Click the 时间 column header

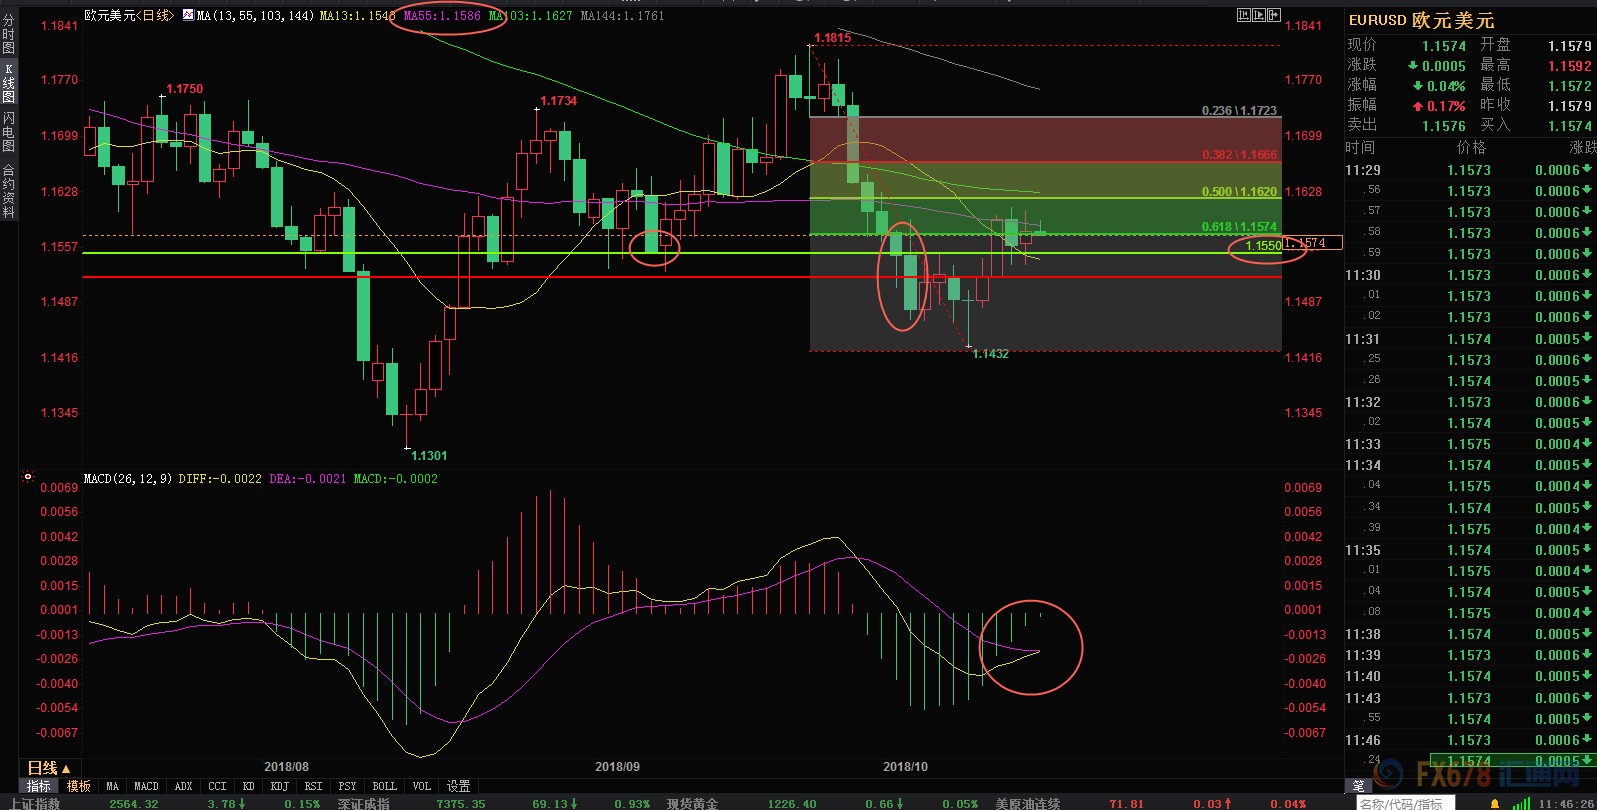click(1360, 147)
